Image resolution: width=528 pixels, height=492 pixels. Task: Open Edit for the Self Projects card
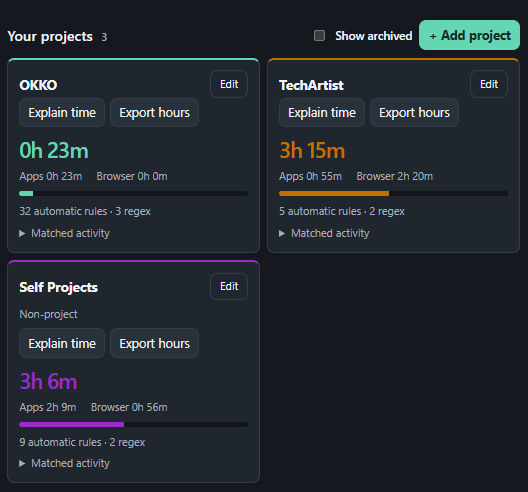229,286
